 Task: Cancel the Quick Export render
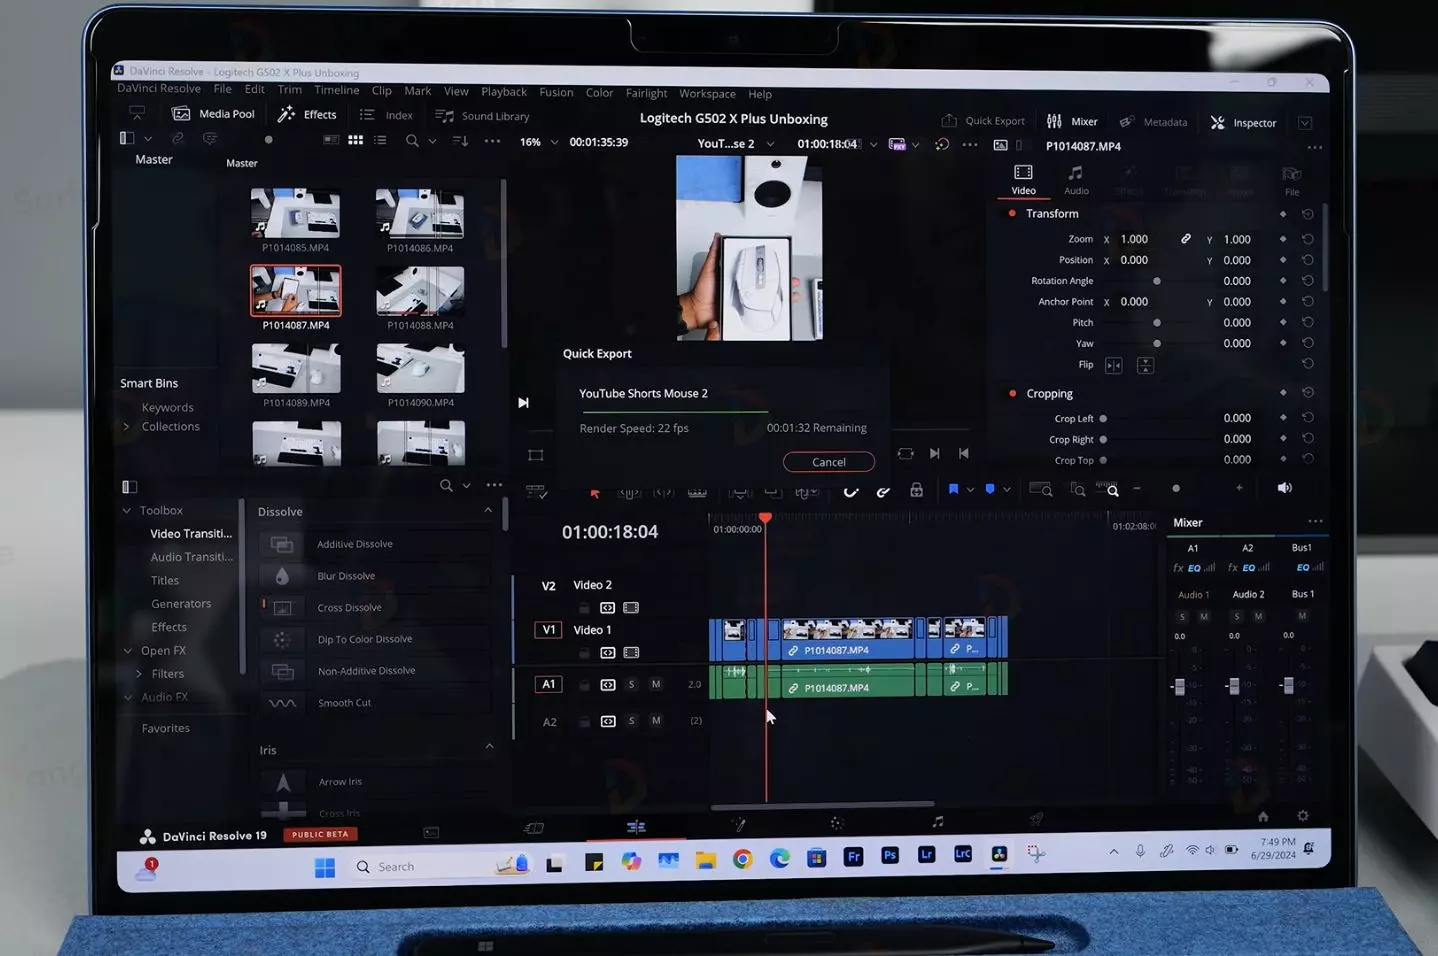828,462
